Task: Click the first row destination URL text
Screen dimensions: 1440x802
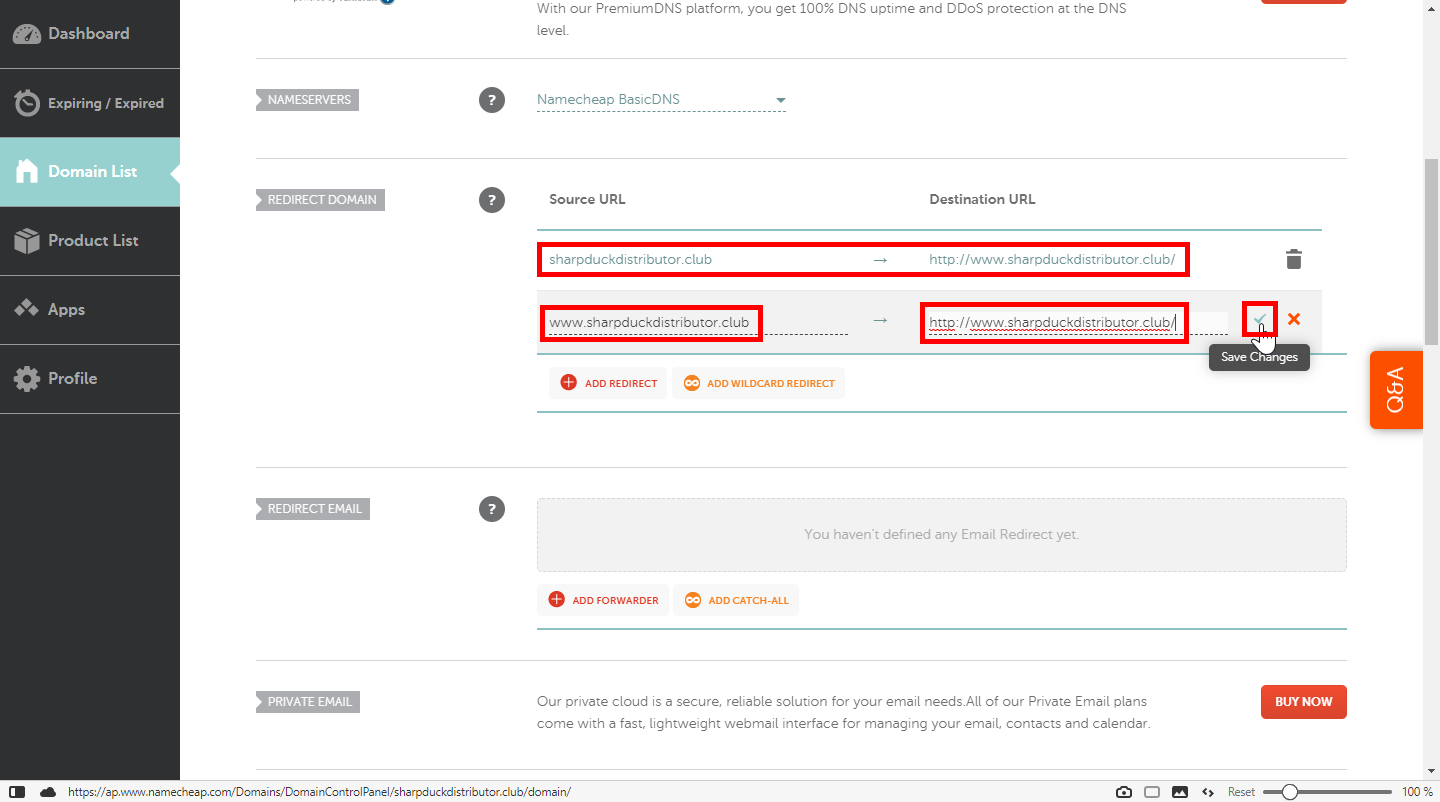Action: point(1052,259)
